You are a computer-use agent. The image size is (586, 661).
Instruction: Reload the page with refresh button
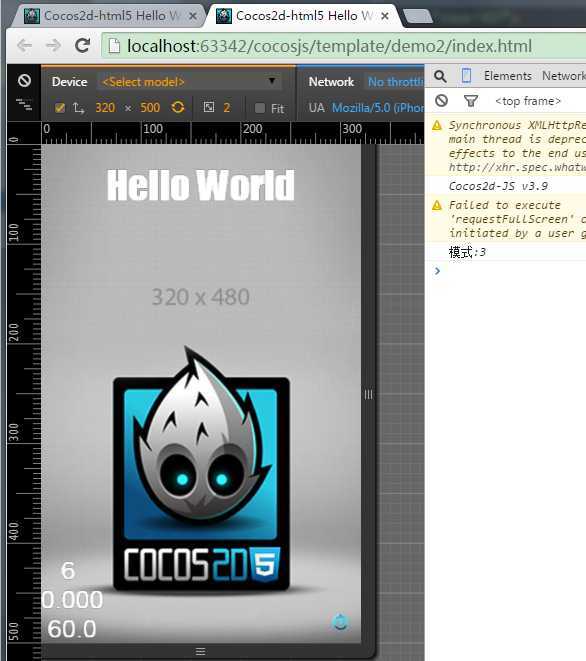(82, 45)
